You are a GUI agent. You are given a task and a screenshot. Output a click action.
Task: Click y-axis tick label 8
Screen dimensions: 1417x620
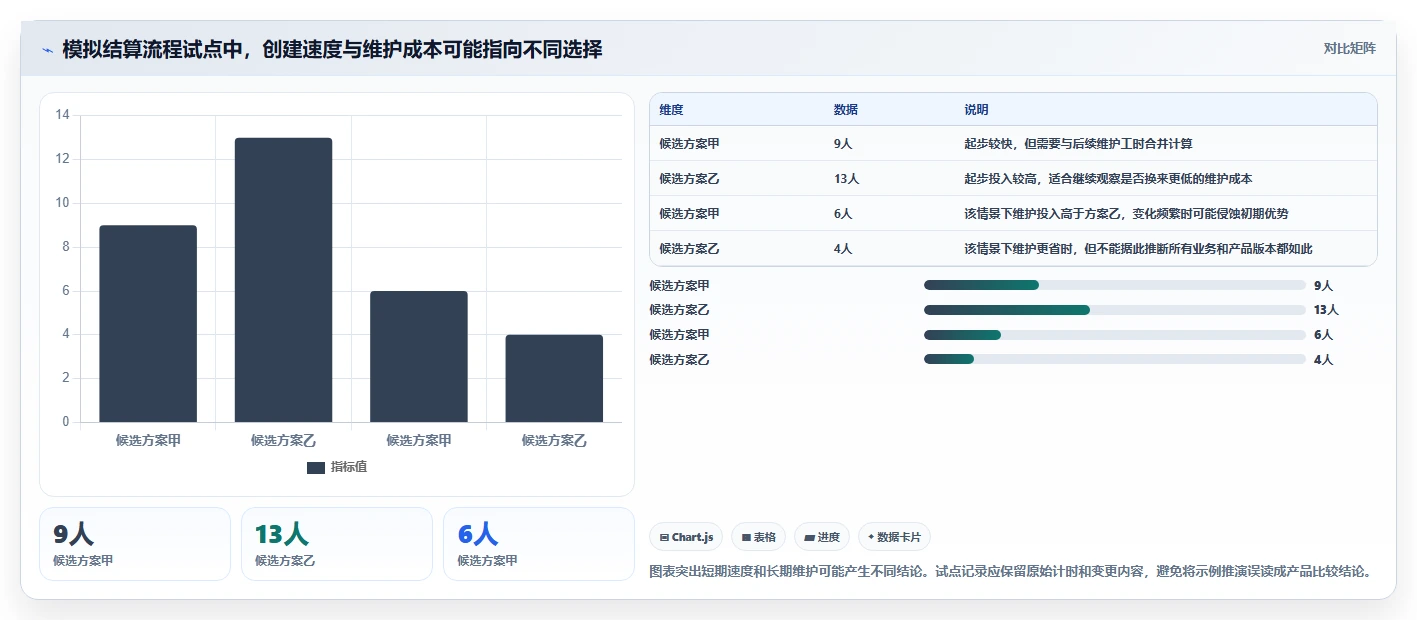(66, 247)
